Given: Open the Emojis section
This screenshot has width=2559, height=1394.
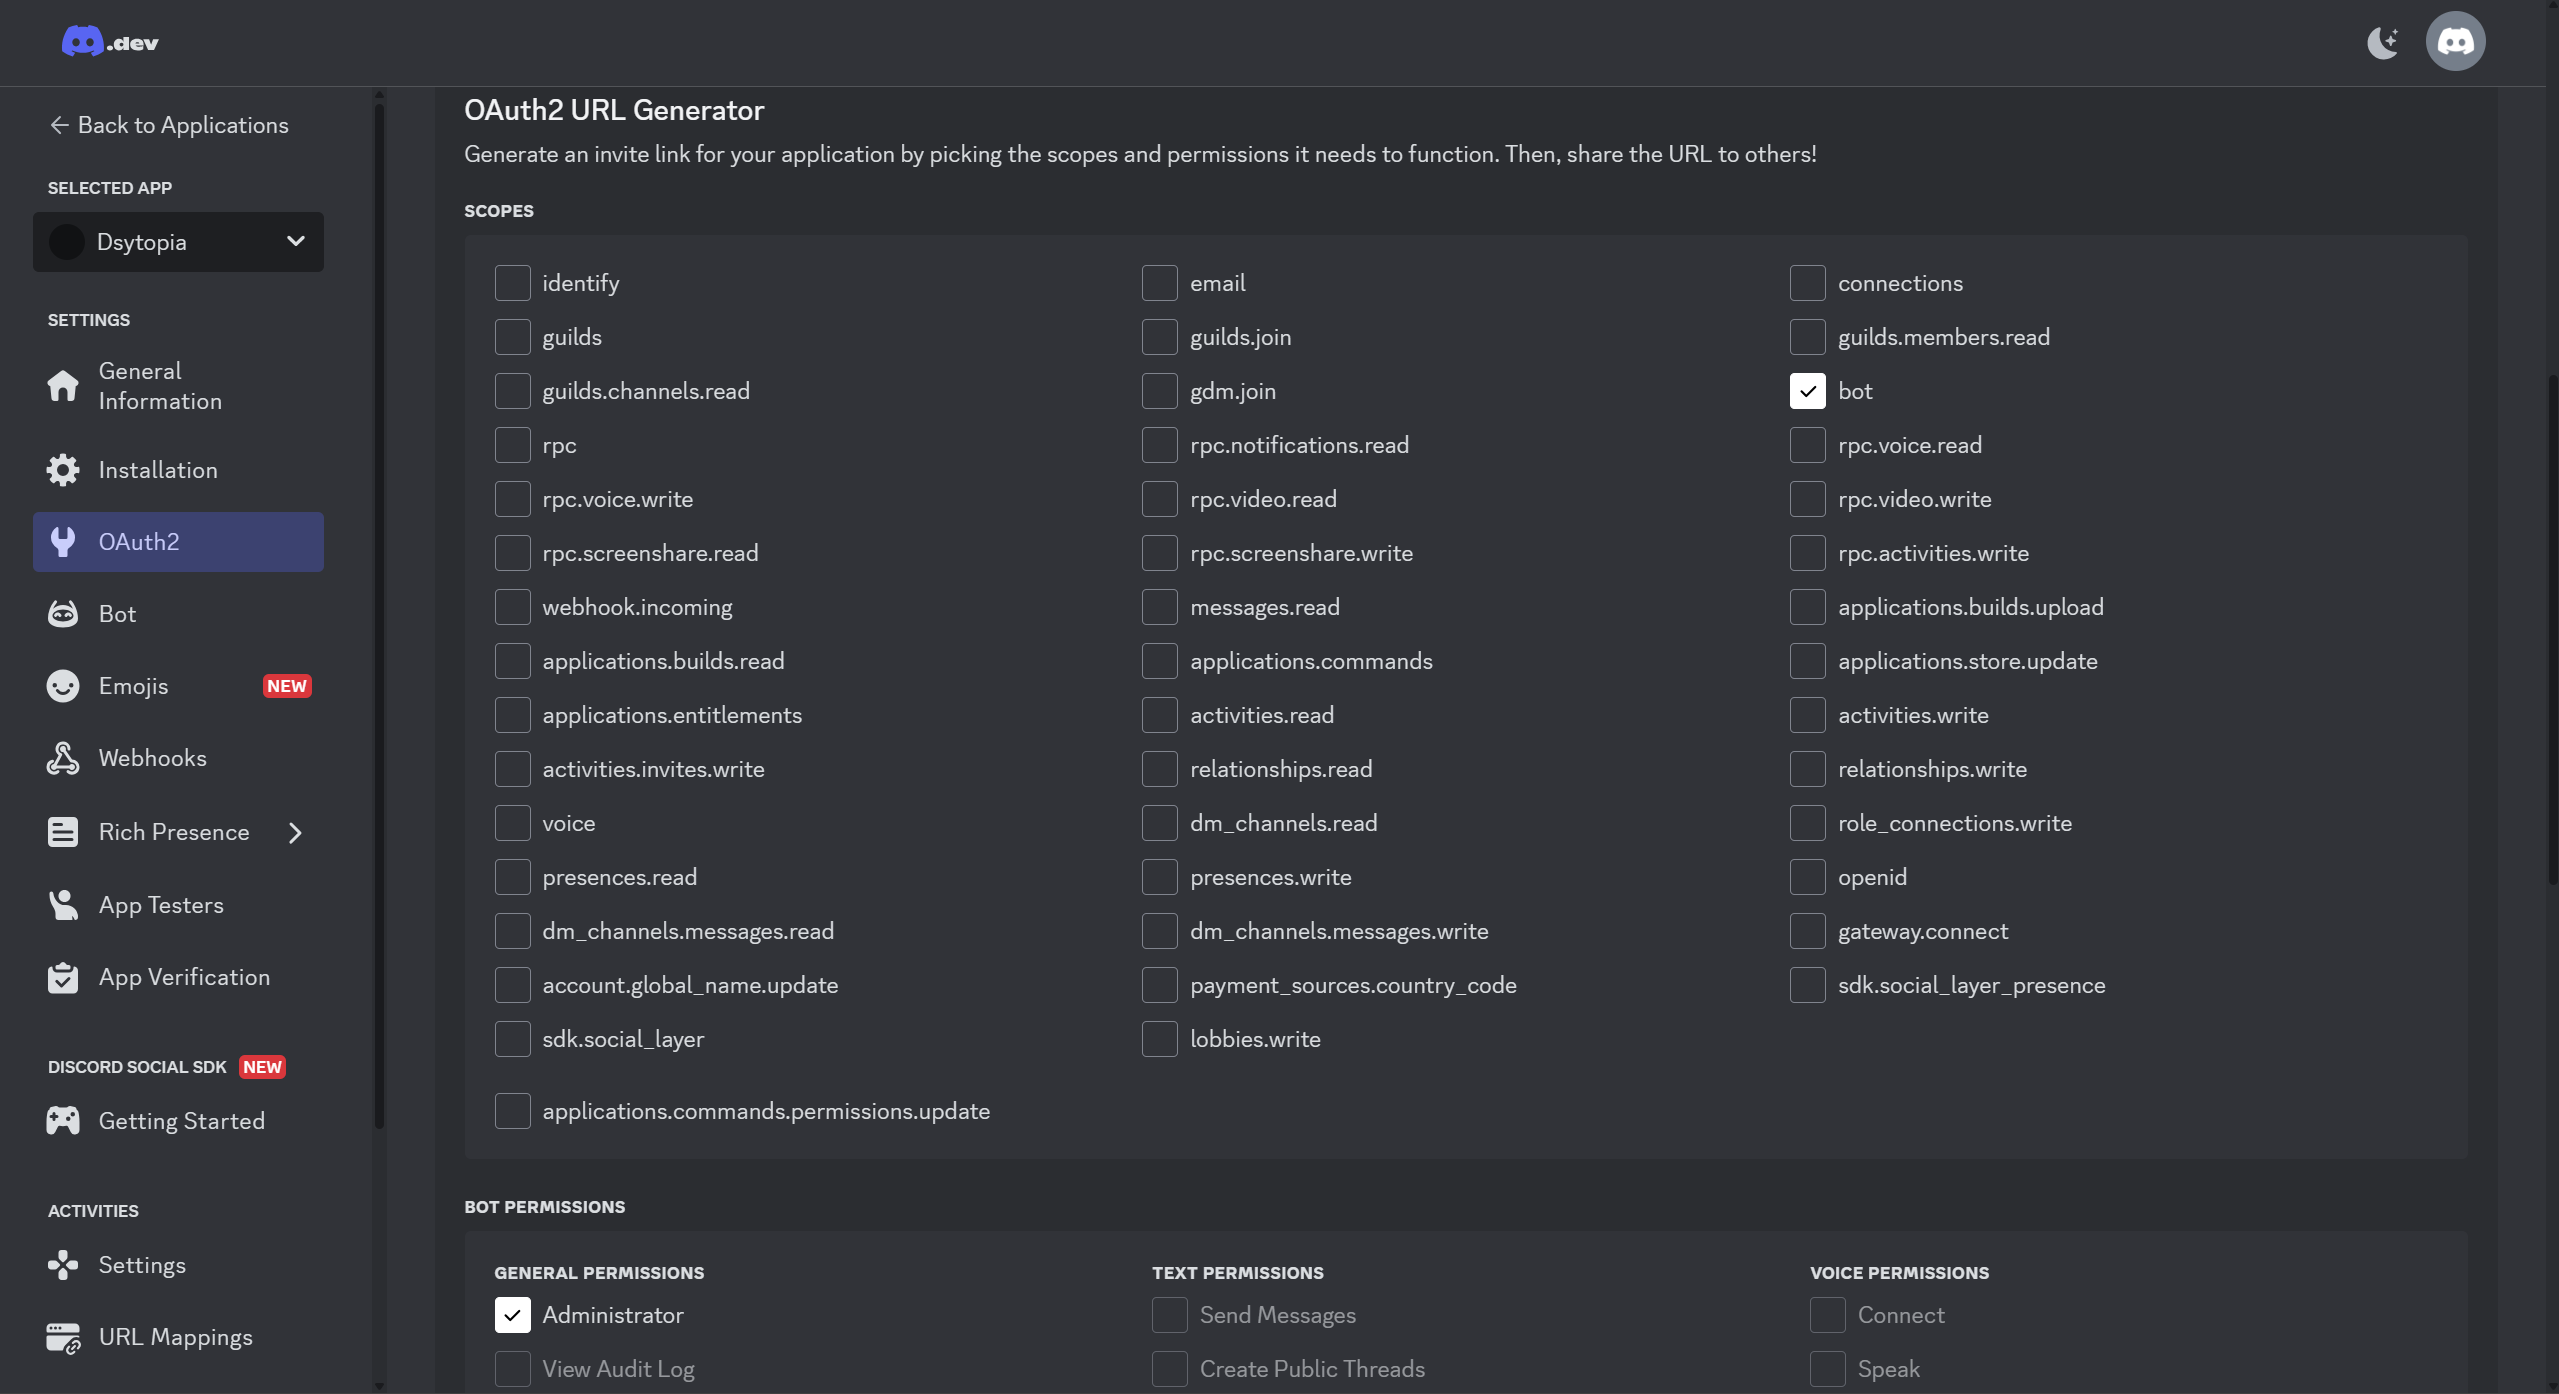Looking at the screenshot, I should coord(135,686).
